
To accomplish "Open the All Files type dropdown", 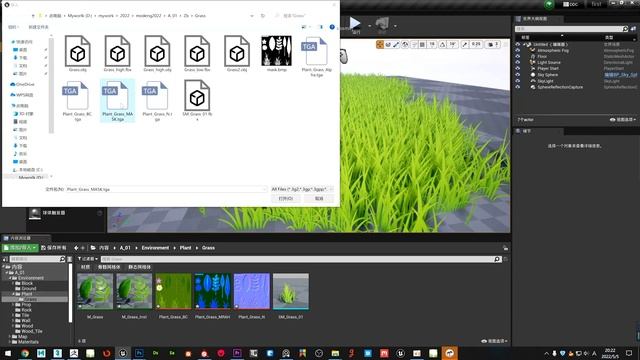I will [302, 189].
